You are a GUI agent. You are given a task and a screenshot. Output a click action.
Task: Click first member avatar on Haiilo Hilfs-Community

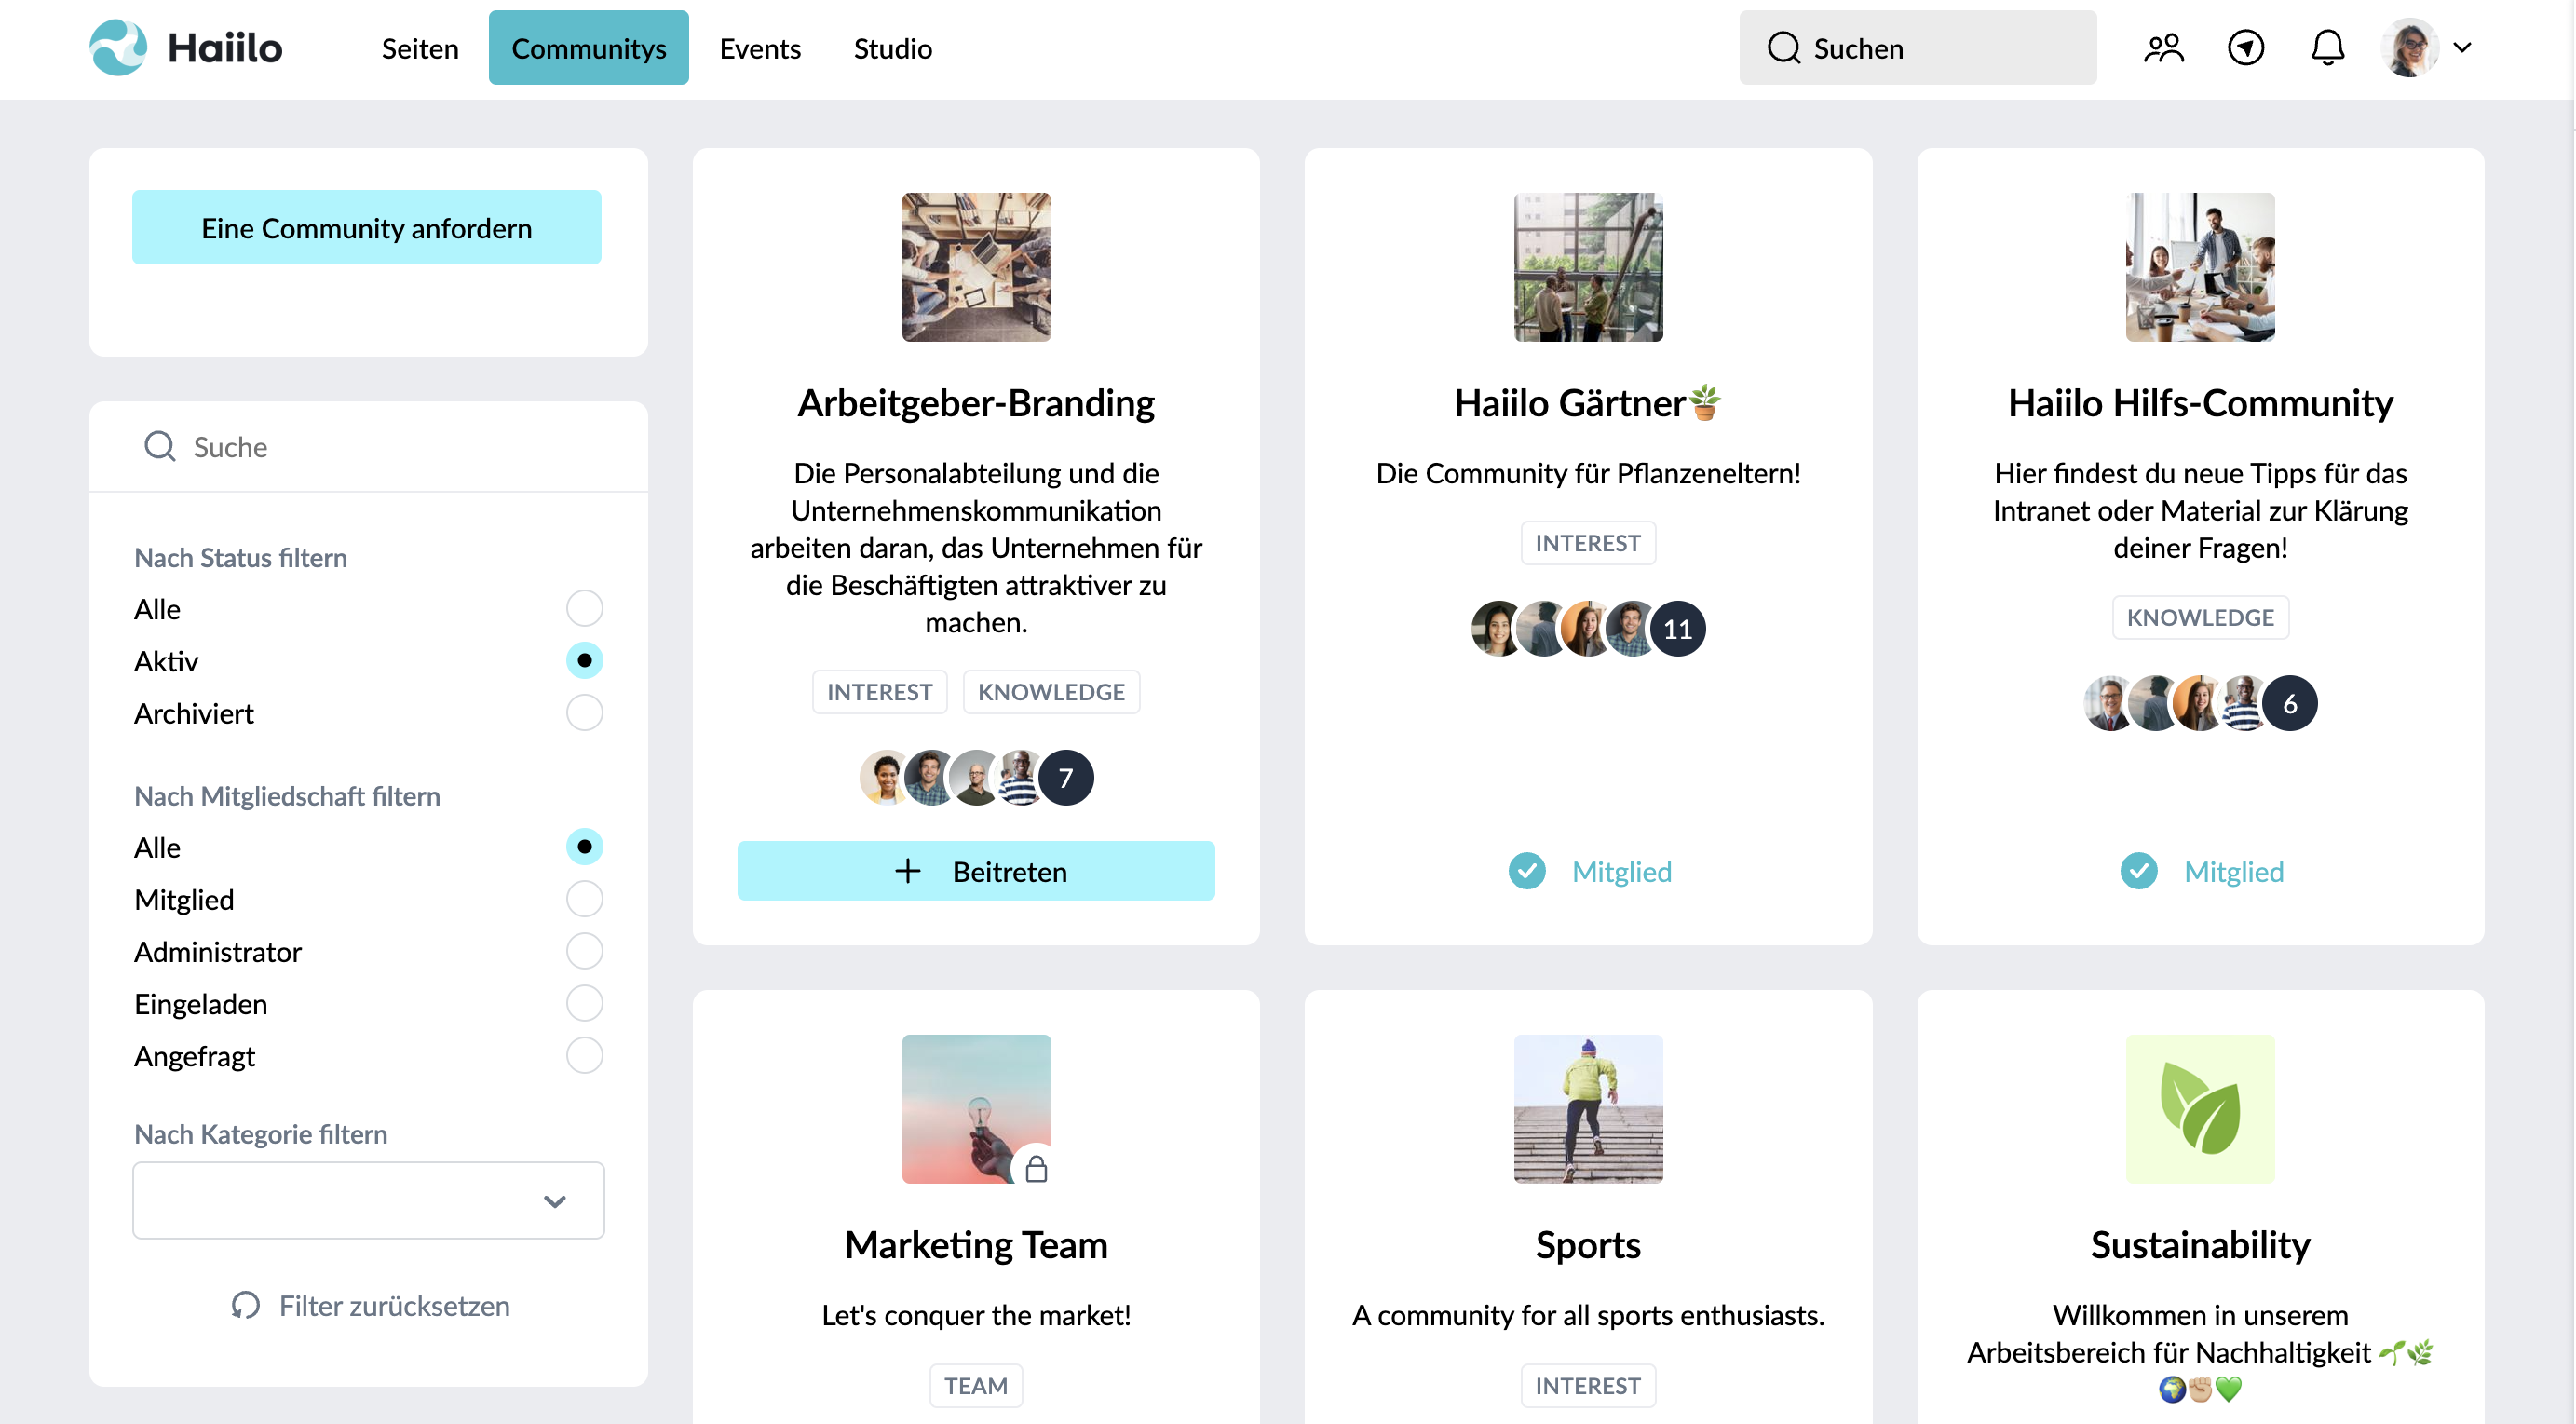click(2109, 704)
